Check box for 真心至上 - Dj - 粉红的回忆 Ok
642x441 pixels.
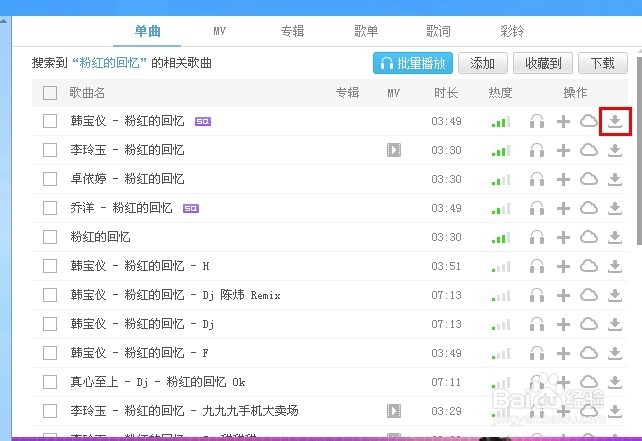50,382
